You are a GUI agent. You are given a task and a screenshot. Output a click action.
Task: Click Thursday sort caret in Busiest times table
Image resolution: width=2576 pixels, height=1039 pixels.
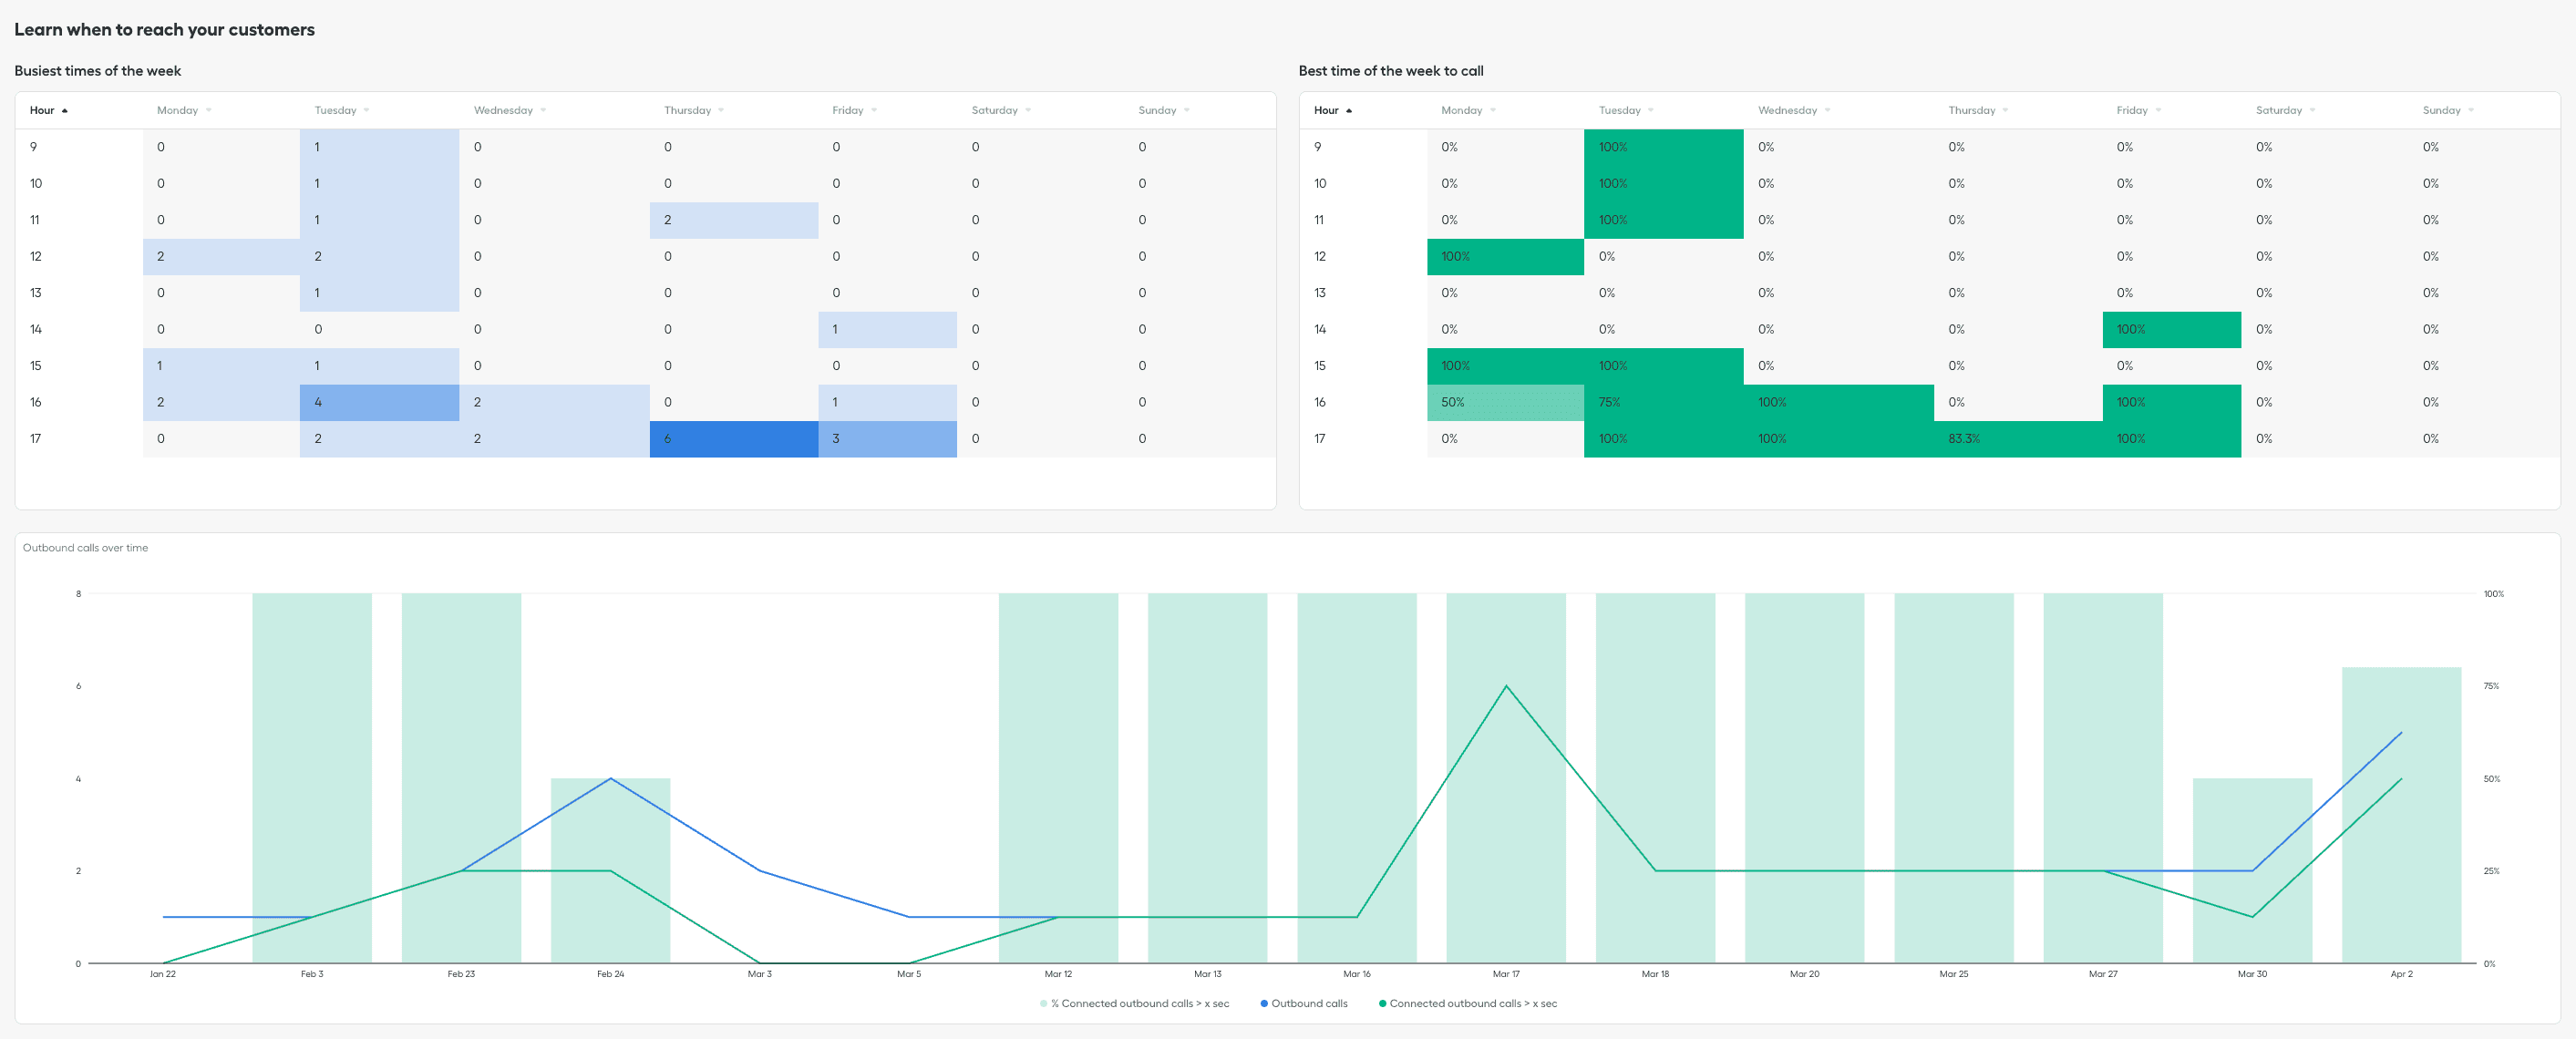(721, 111)
